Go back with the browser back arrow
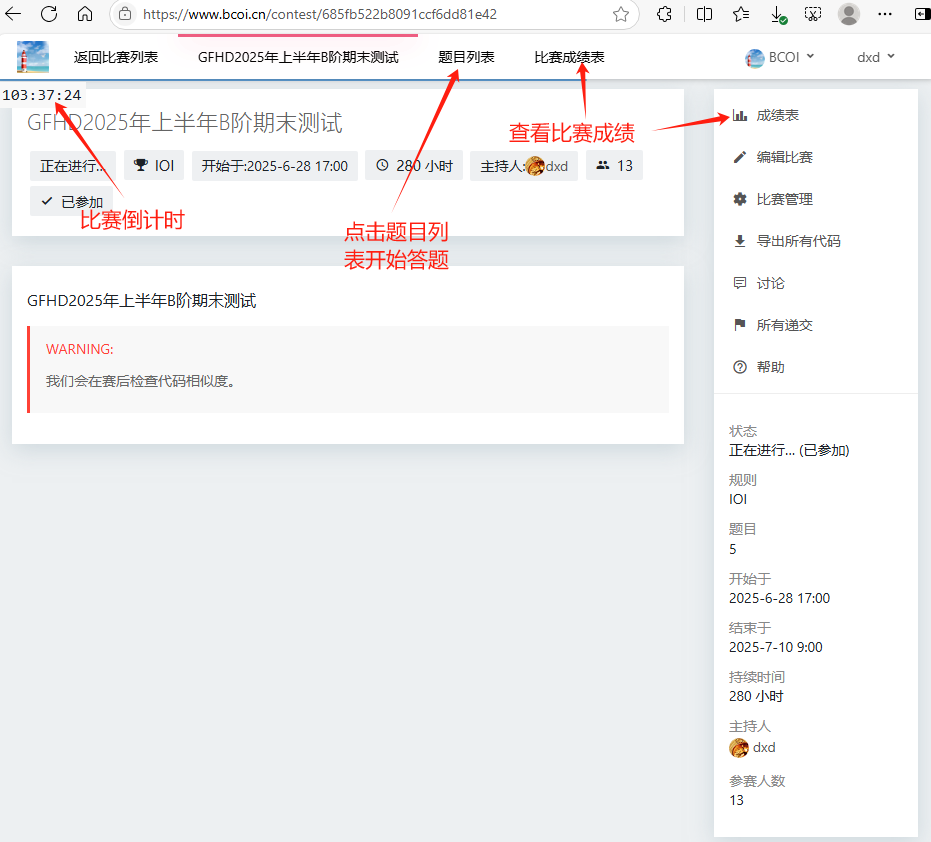The width and height of the screenshot is (931, 842). tap(13, 14)
